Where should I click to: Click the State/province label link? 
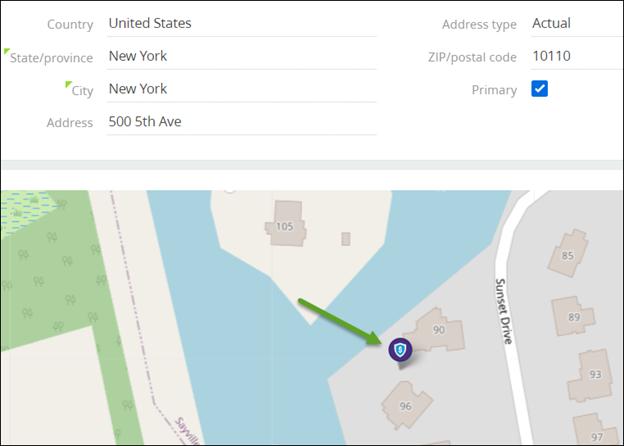tap(51, 58)
